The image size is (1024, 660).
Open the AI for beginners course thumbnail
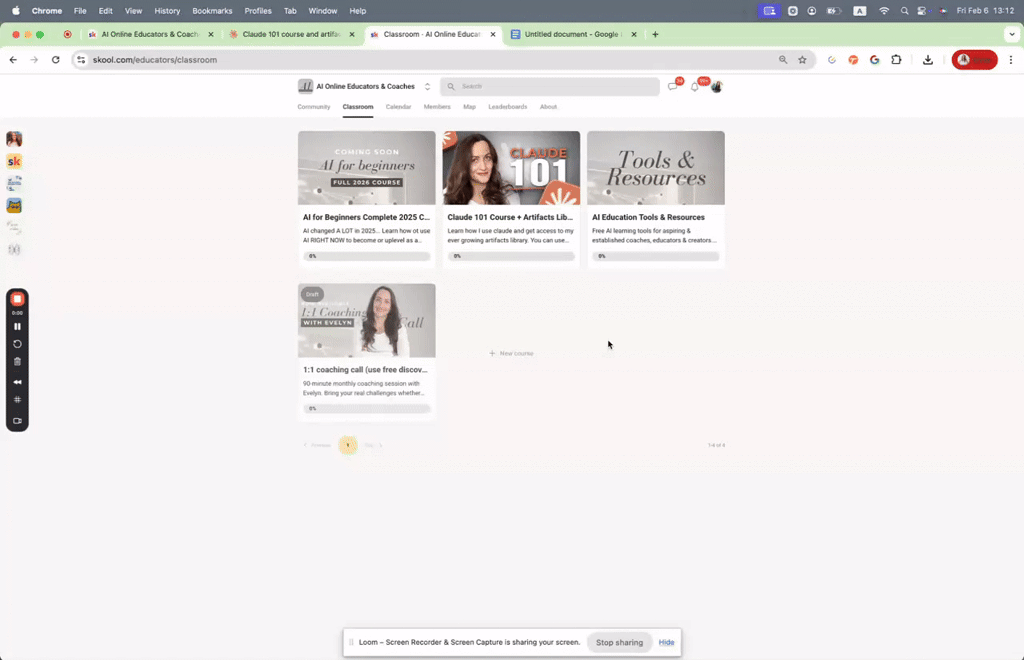366,168
